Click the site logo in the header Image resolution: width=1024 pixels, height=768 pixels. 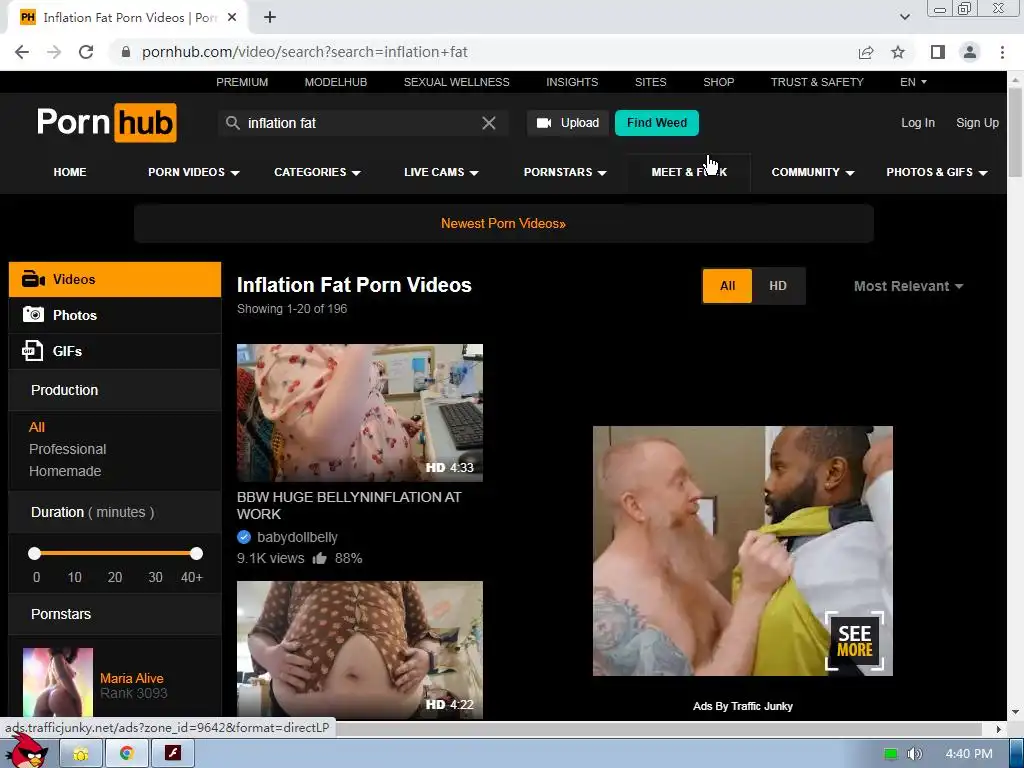click(x=106, y=122)
